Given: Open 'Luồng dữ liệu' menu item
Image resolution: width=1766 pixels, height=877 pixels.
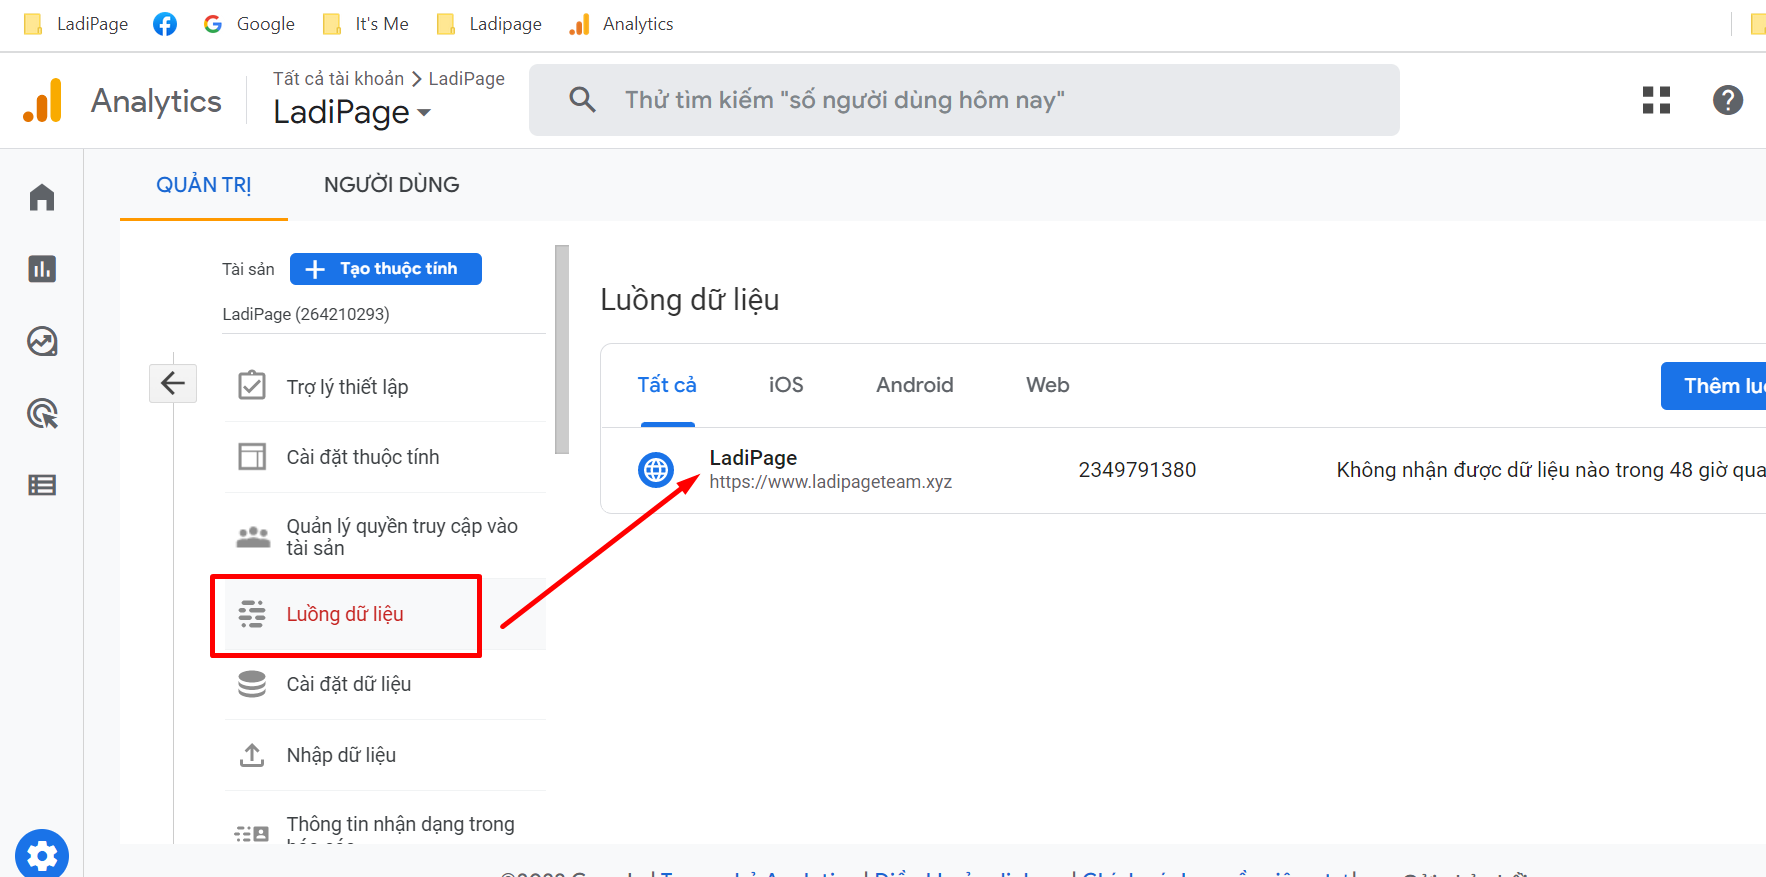Looking at the screenshot, I should 345,615.
